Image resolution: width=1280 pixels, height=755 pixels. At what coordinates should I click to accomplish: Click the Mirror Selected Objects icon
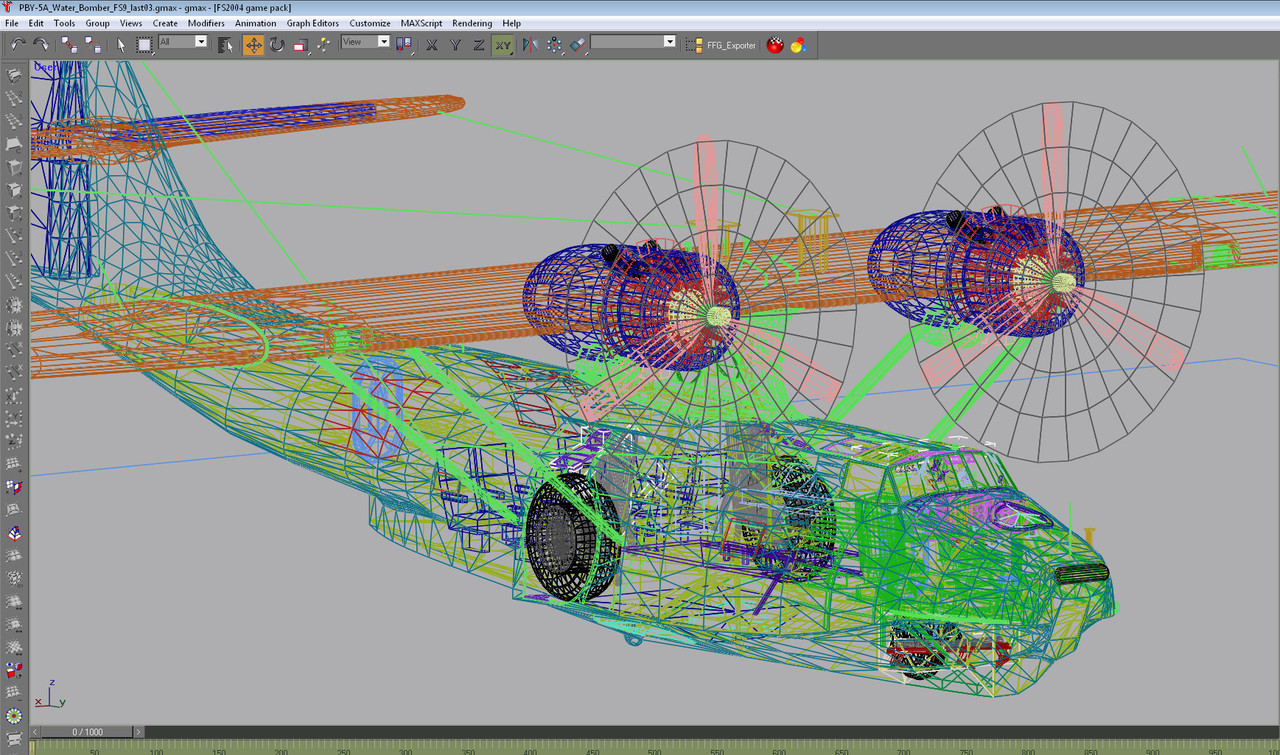[x=530, y=45]
